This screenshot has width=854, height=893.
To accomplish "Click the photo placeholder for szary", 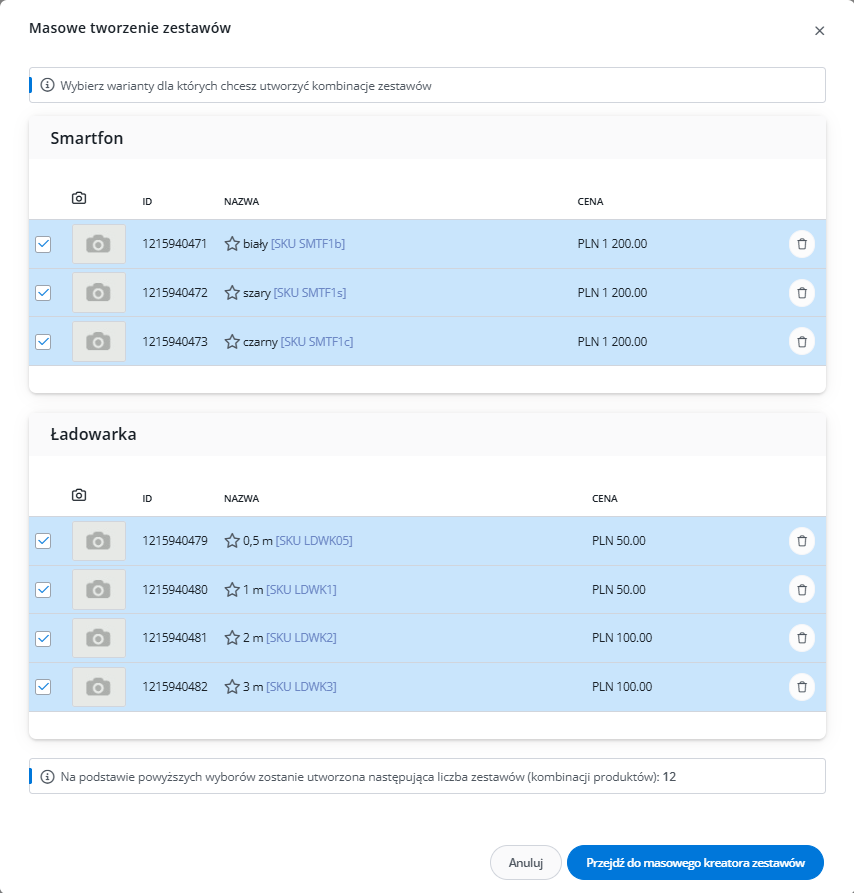I will [98, 293].
